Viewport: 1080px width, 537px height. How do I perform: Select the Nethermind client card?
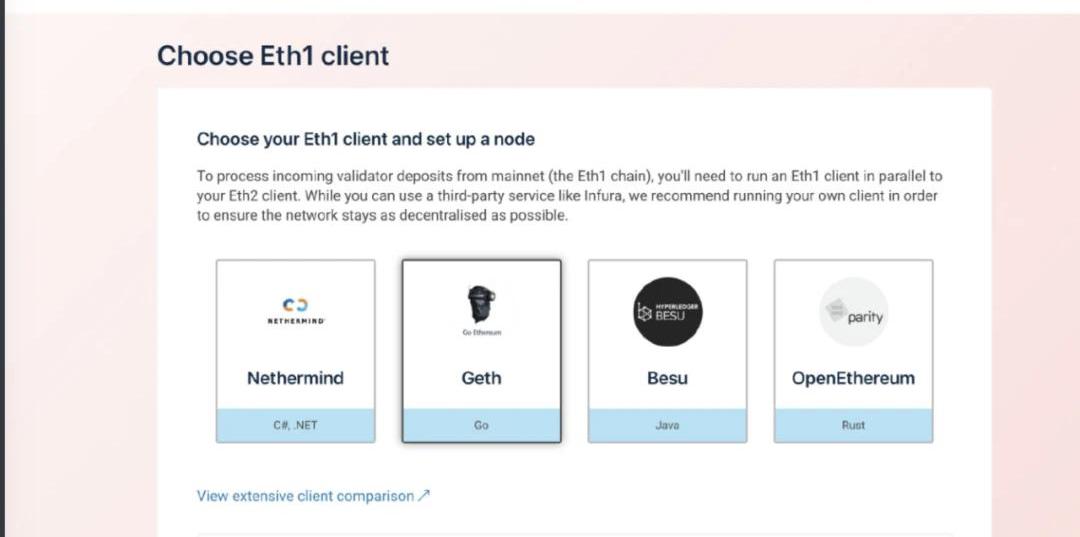[x=295, y=351]
